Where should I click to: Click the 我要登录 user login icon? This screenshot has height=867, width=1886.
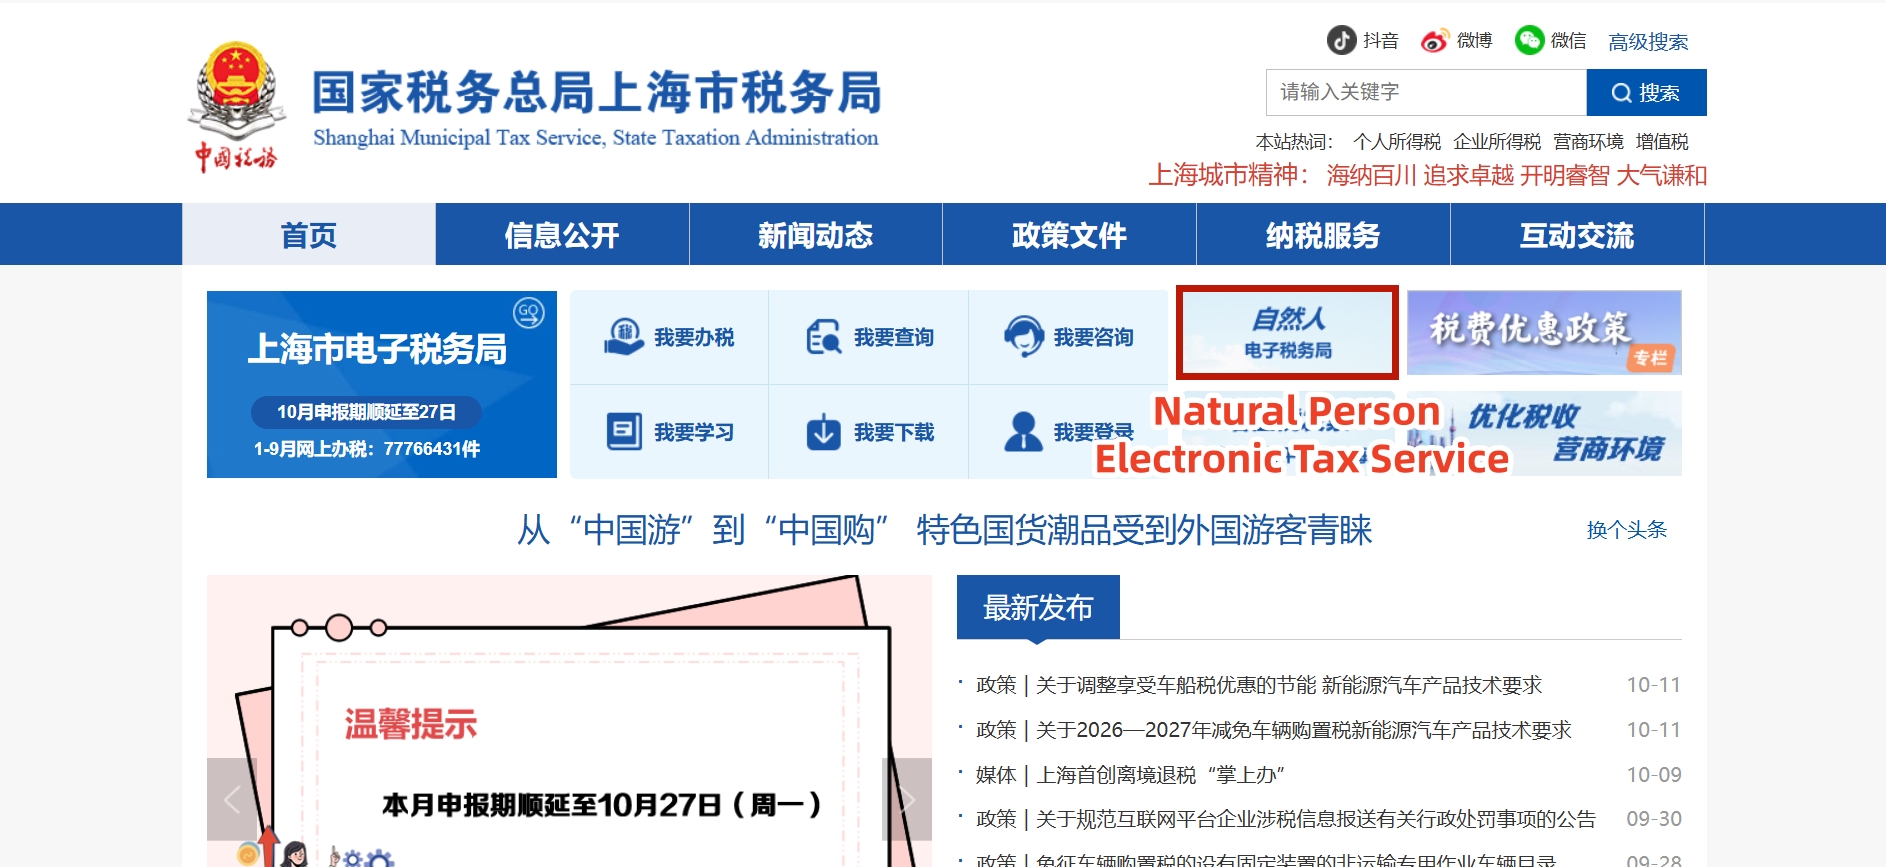pyautogui.click(x=1024, y=432)
